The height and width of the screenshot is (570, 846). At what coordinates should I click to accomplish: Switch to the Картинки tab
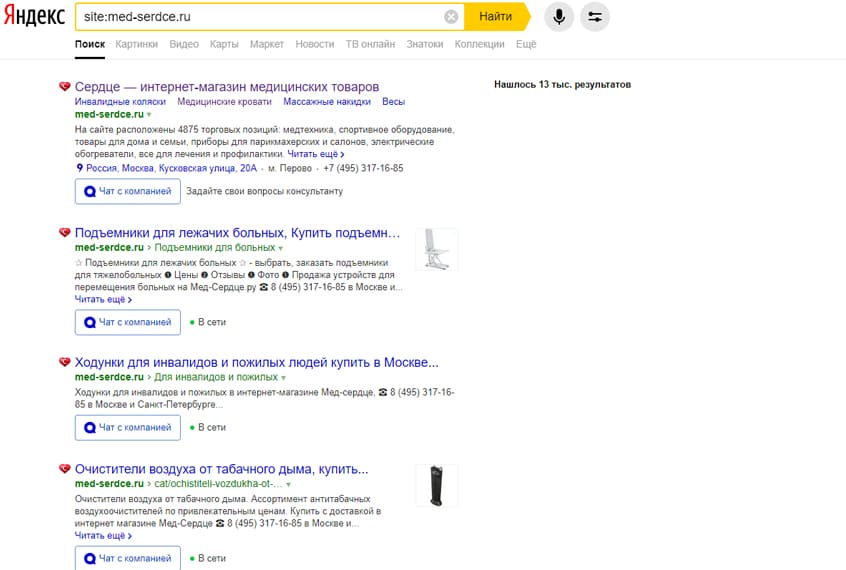pos(137,44)
